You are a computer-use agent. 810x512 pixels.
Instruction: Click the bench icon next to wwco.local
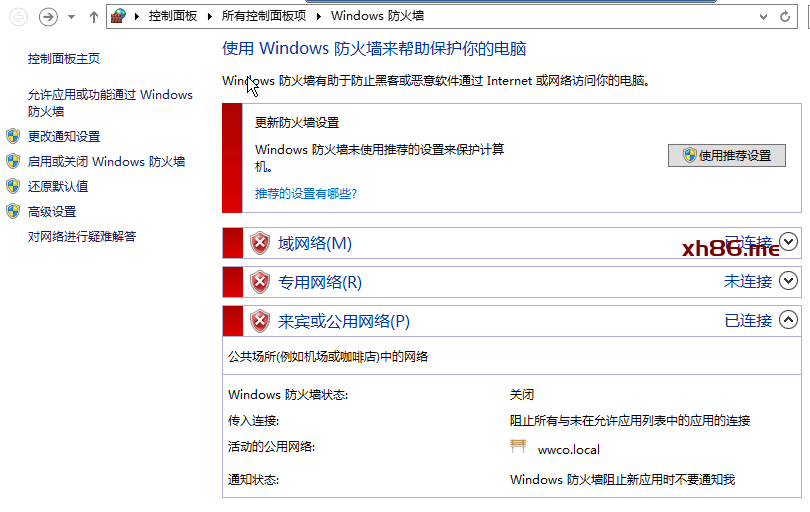pyautogui.click(x=518, y=448)
